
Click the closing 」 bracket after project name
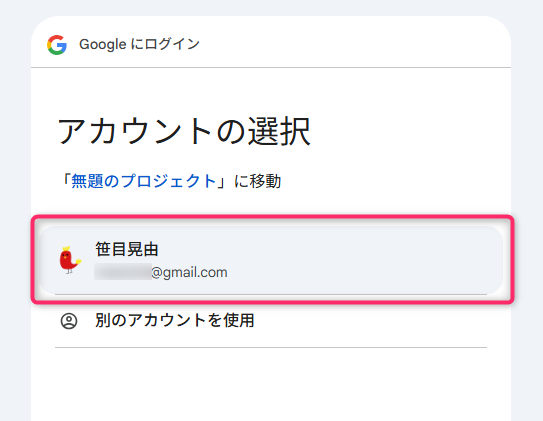point(222,181)
